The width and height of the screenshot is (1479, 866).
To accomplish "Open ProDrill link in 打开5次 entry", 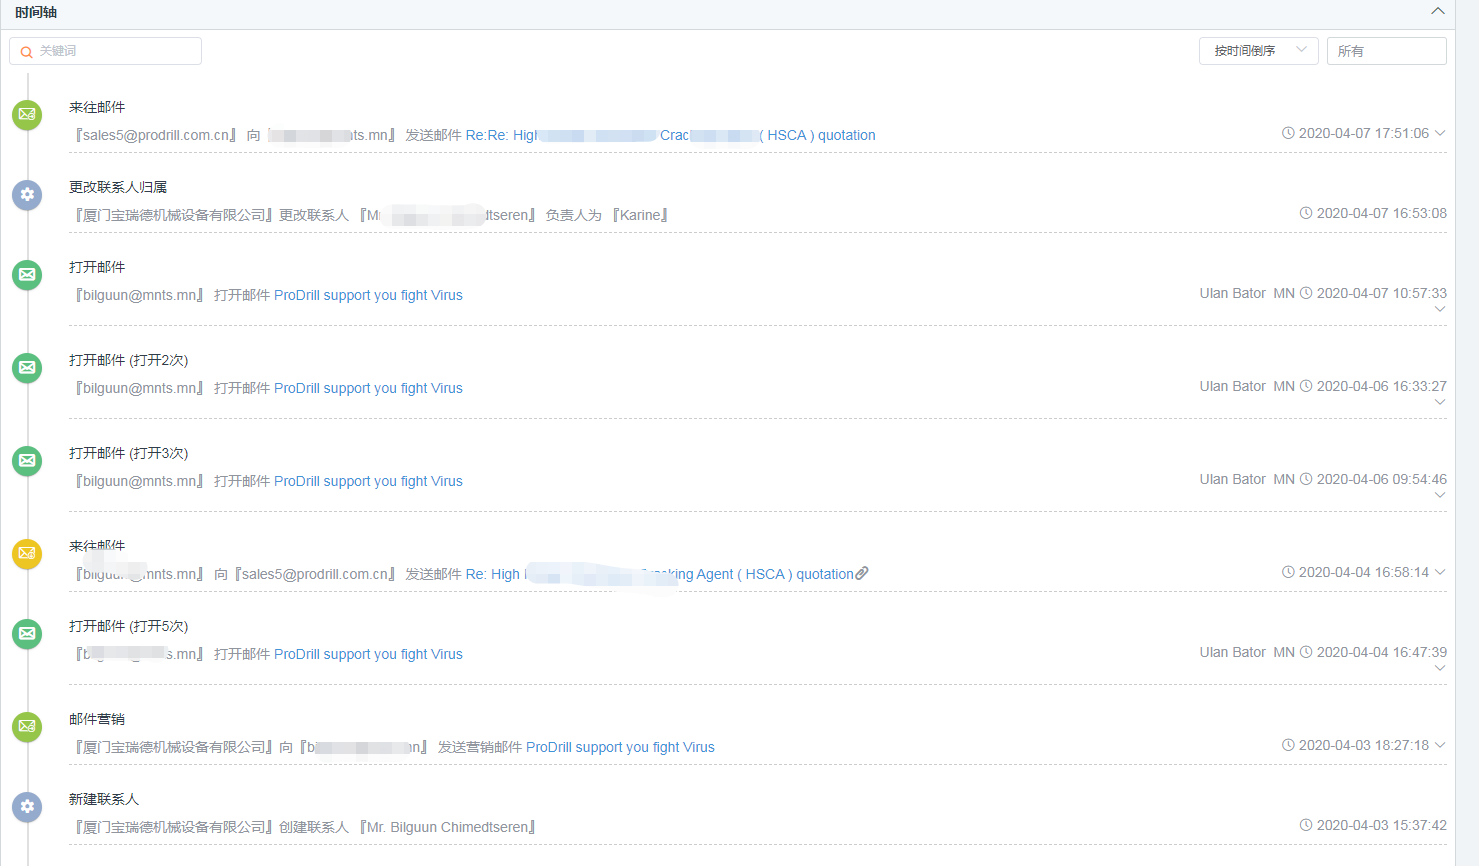I will pos(368,654).
